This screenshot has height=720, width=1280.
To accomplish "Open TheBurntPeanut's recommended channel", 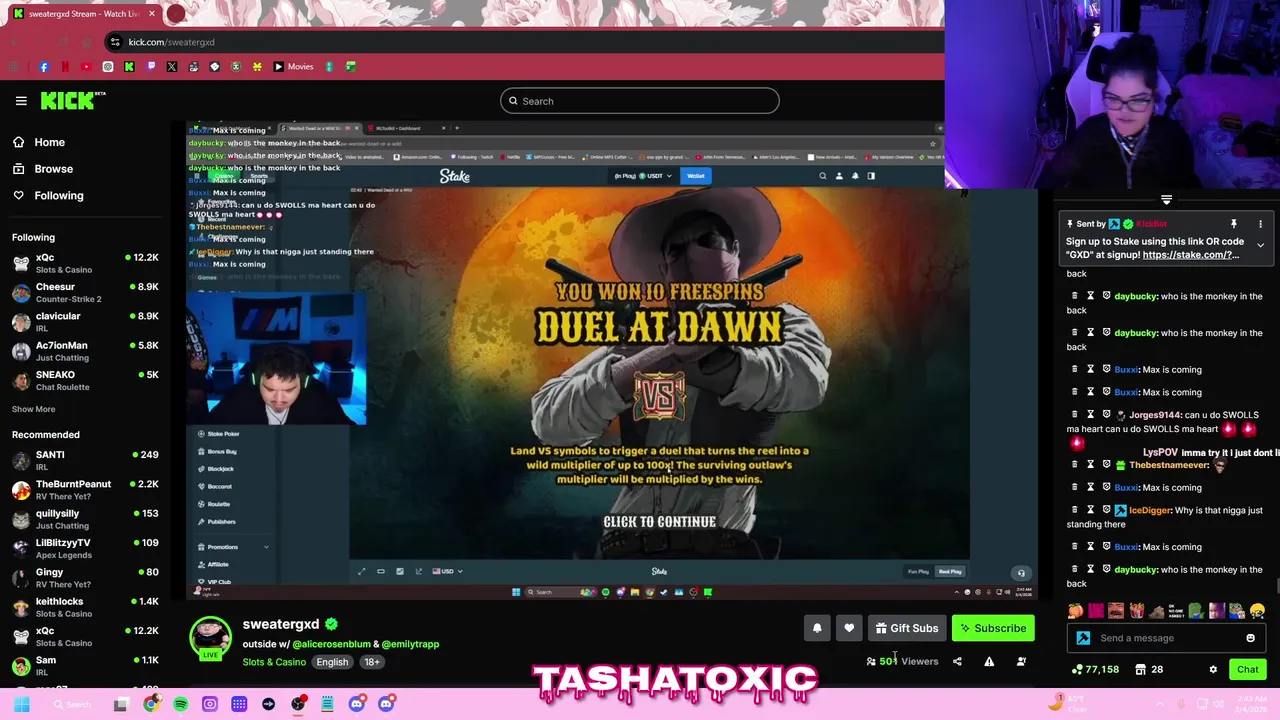I will [x=85, y=490].
